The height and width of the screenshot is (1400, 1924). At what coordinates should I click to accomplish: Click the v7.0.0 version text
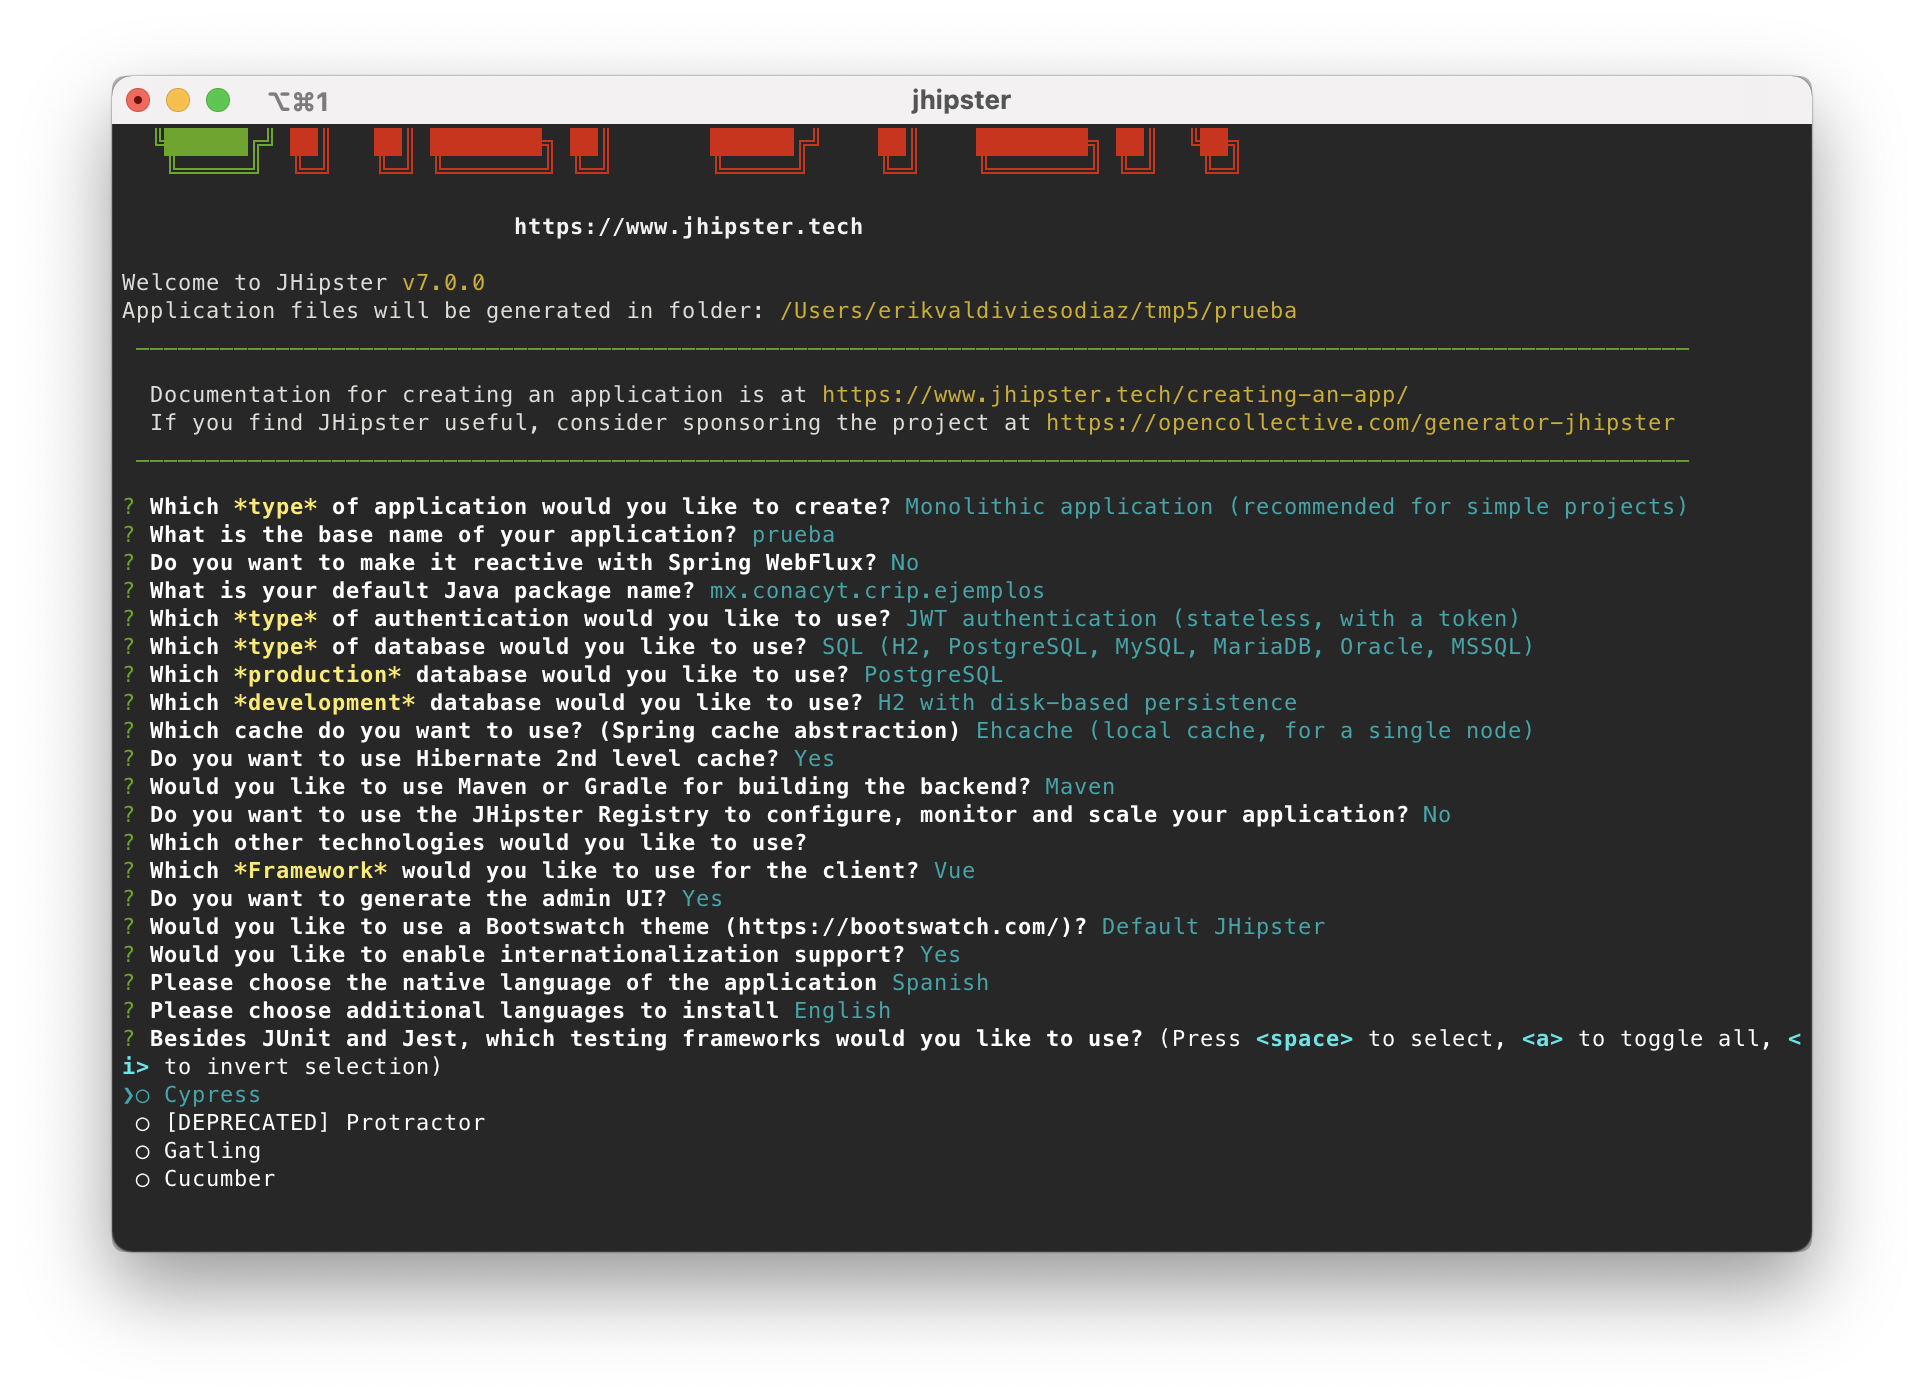click(443, 283)
